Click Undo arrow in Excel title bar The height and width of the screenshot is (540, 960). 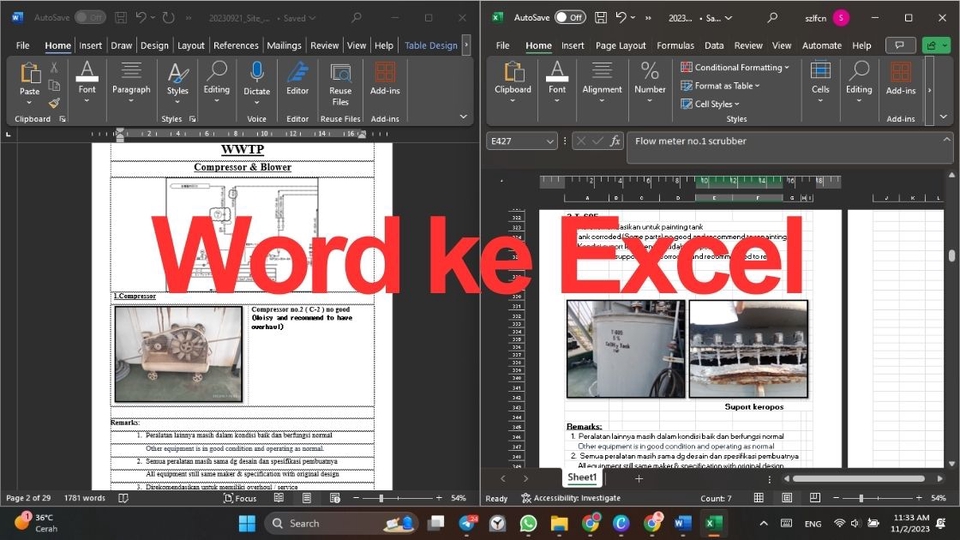(x=621, y=18)
